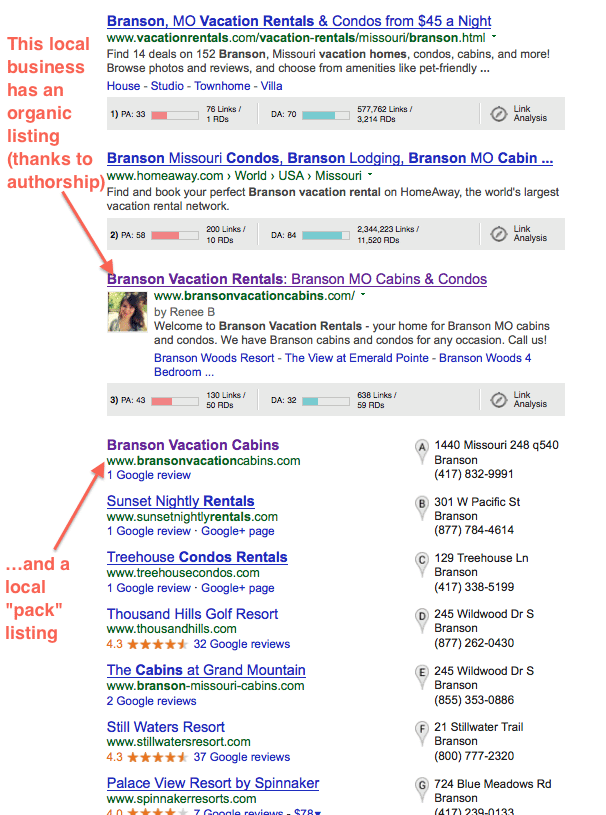Open Treehouse Condos Rentals local listing
Image resolution: width=606 pixels, height=815 pixels.
click(197, 557)
